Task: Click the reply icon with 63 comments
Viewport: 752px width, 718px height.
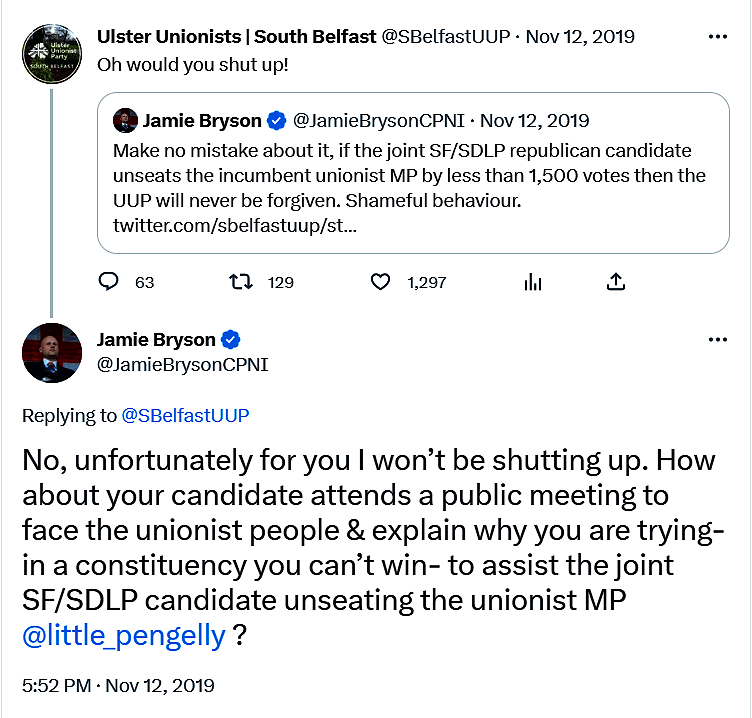Action: (109, 282)
